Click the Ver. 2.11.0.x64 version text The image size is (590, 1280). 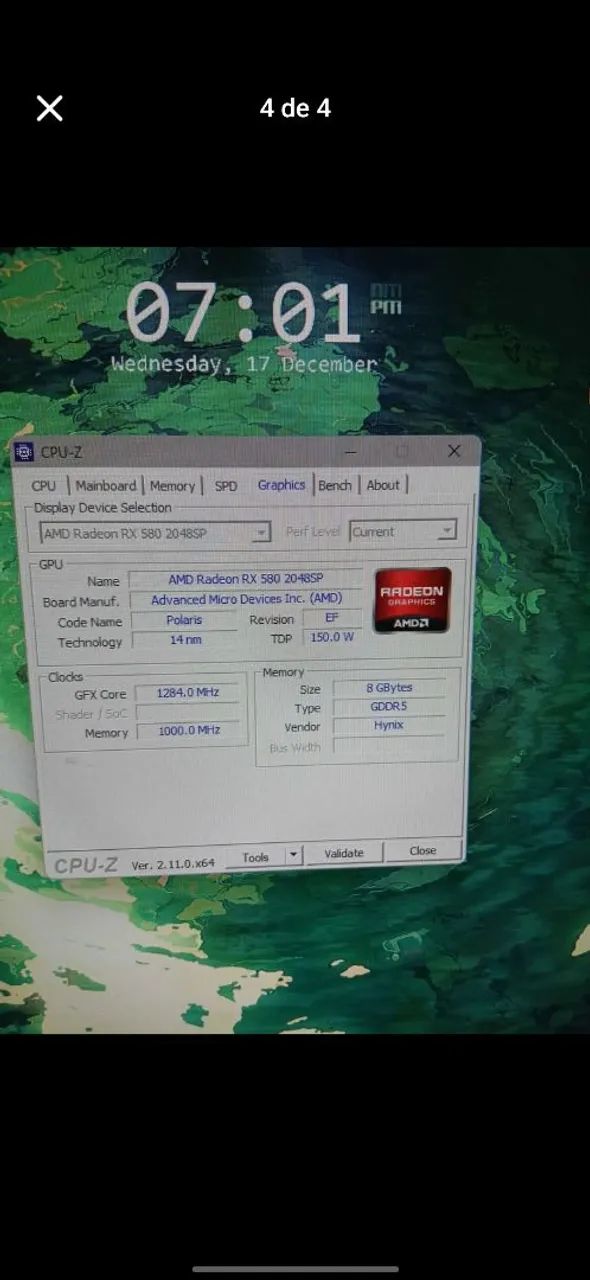(173, 864)
